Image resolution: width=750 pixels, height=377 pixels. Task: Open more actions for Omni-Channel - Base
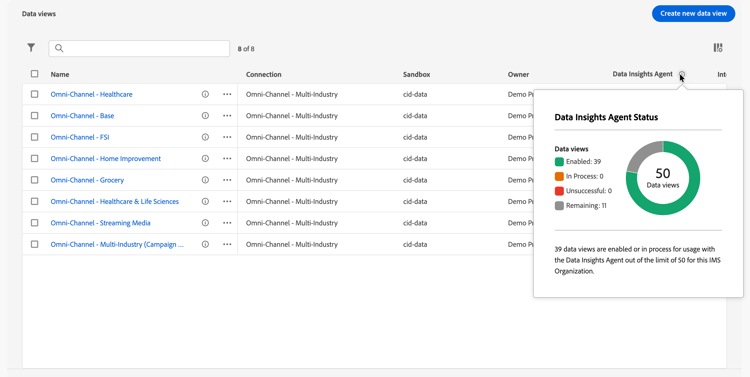[227, 115]
